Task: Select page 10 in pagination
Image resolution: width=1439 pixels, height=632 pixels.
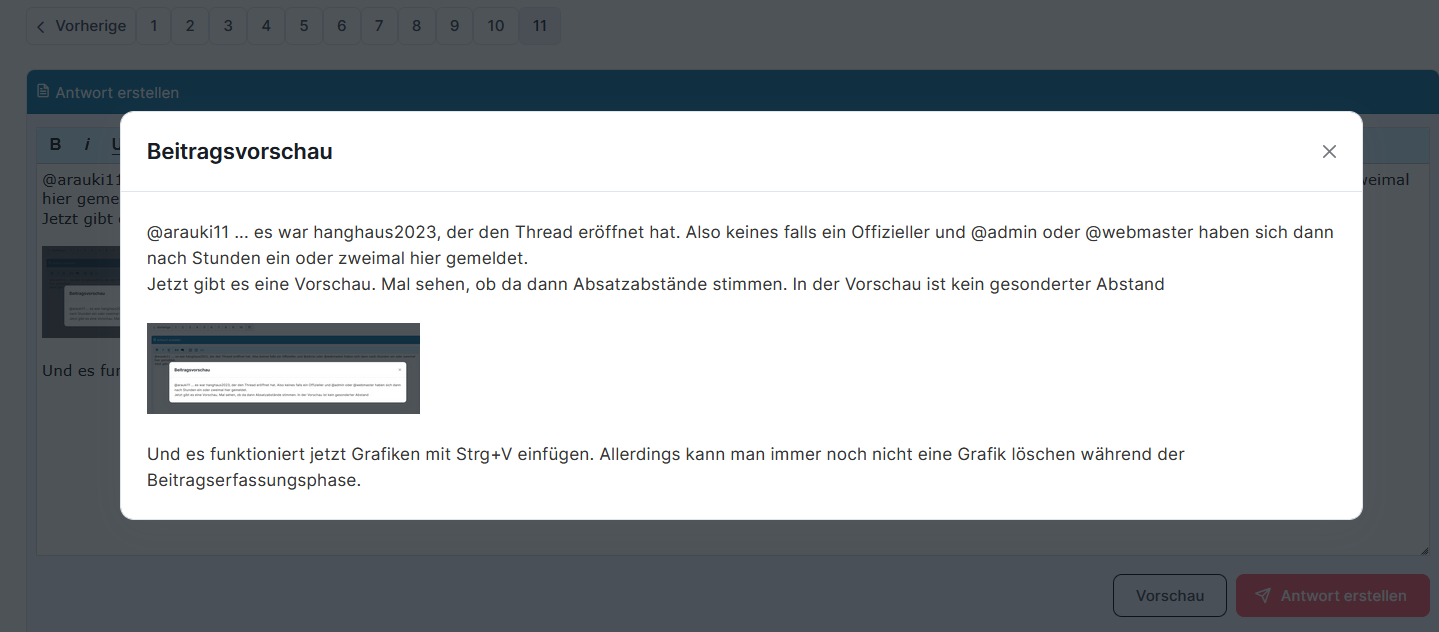Action: click(x=496, y=26)
